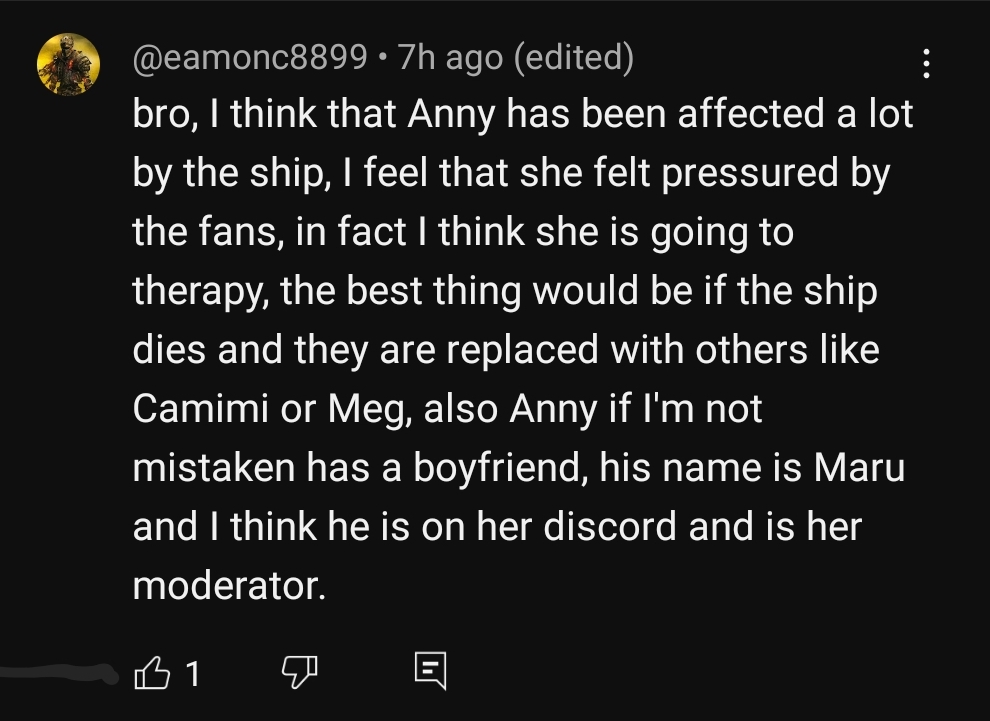Open the reply icon under comment

coord(432,672)
